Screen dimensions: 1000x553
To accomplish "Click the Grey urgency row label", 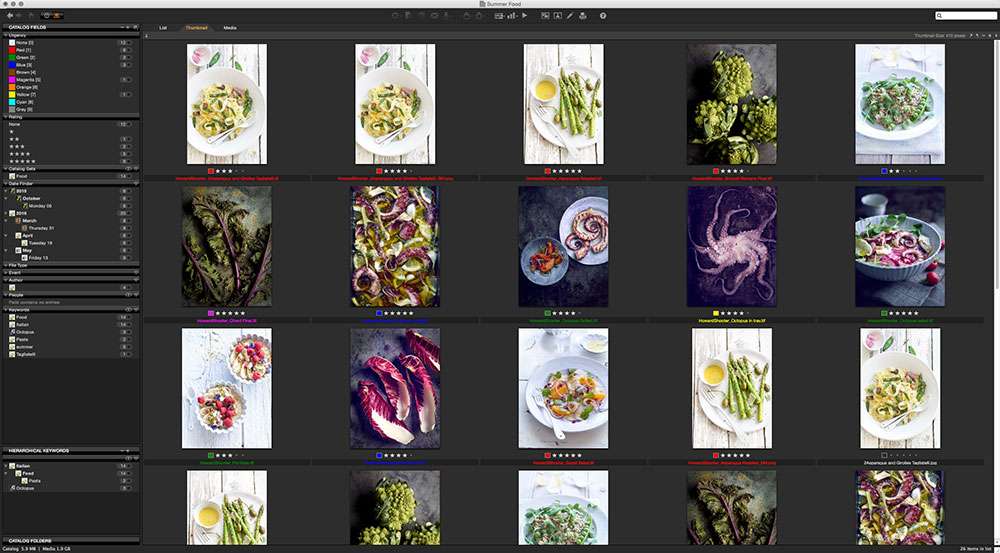I will click(x=25, y=110).
